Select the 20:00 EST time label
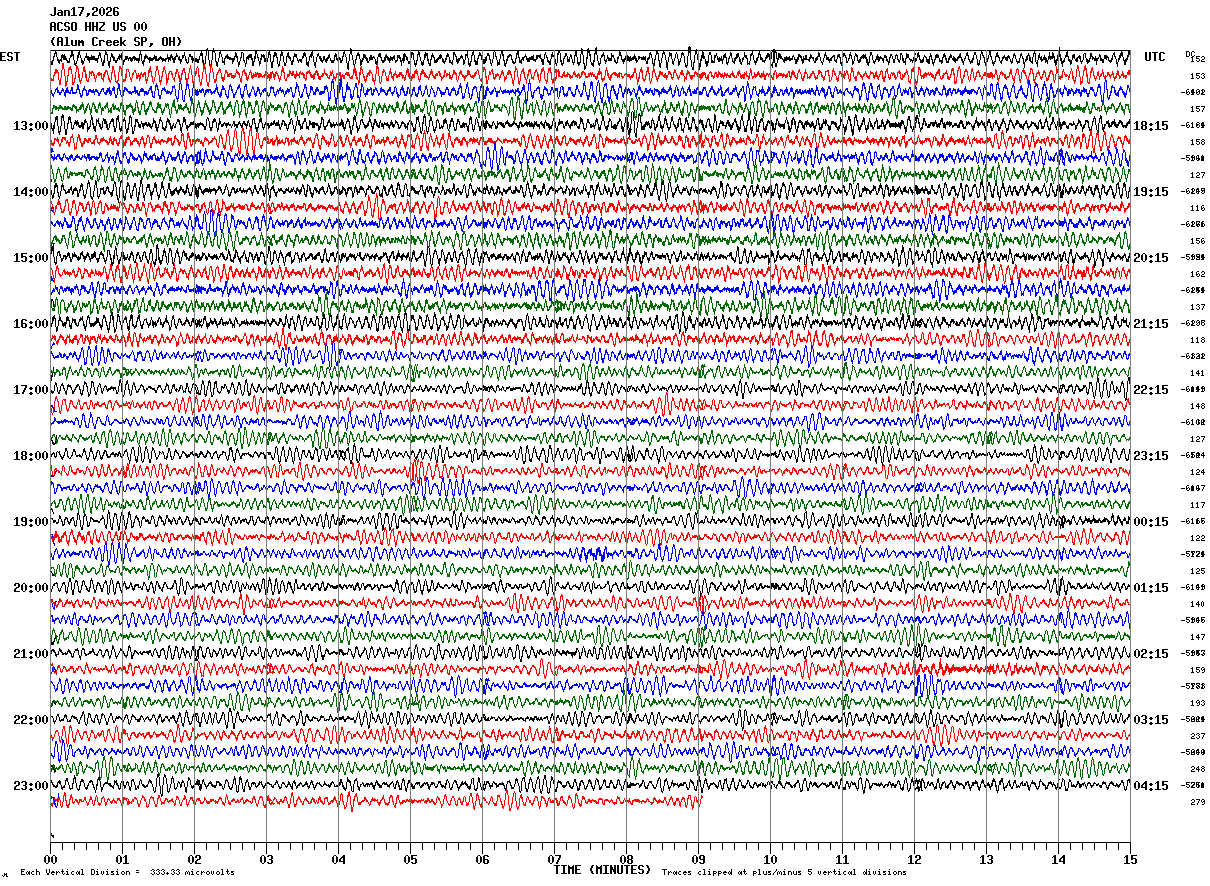 (x=30, y=588)
